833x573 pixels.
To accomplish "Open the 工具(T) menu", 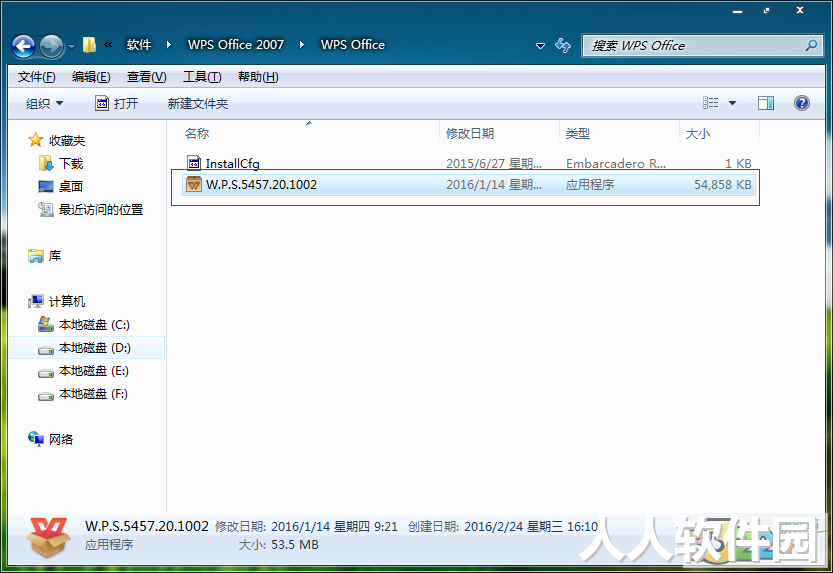I will click(x=202, y=77).
